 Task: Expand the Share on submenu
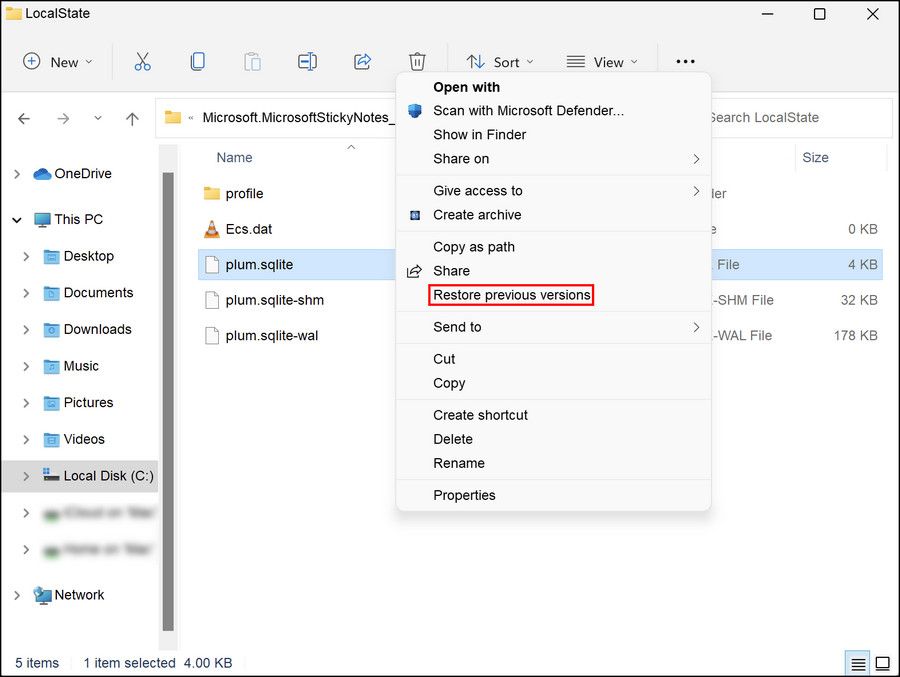[696, 159]
